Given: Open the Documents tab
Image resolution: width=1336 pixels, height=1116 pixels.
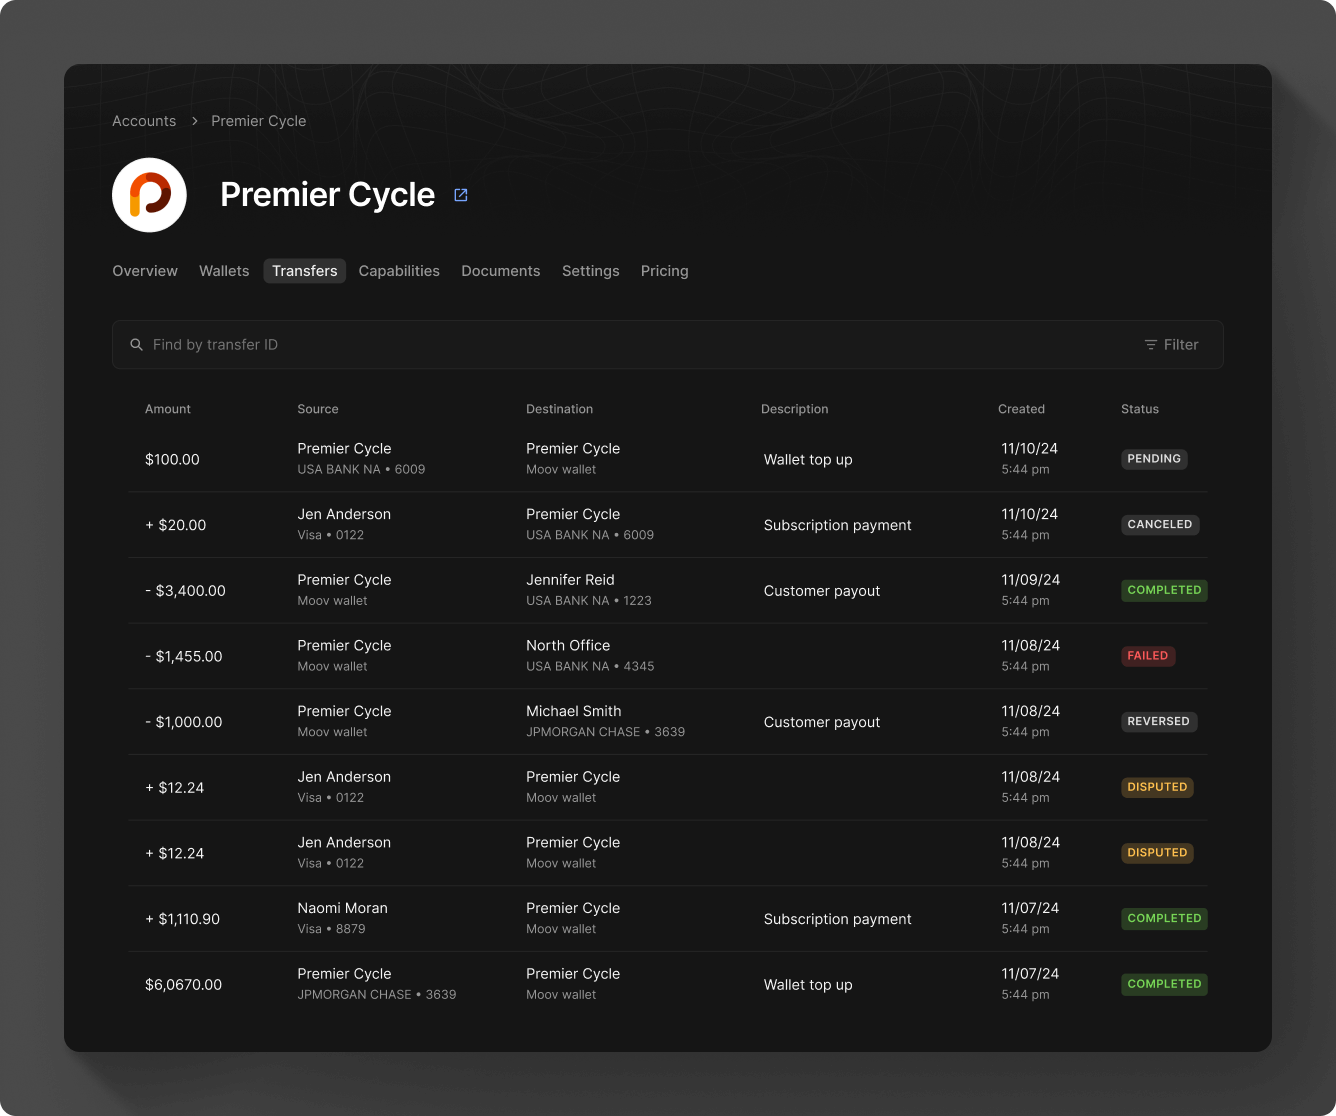Looking at the screenshot, I should click(501, 271).
